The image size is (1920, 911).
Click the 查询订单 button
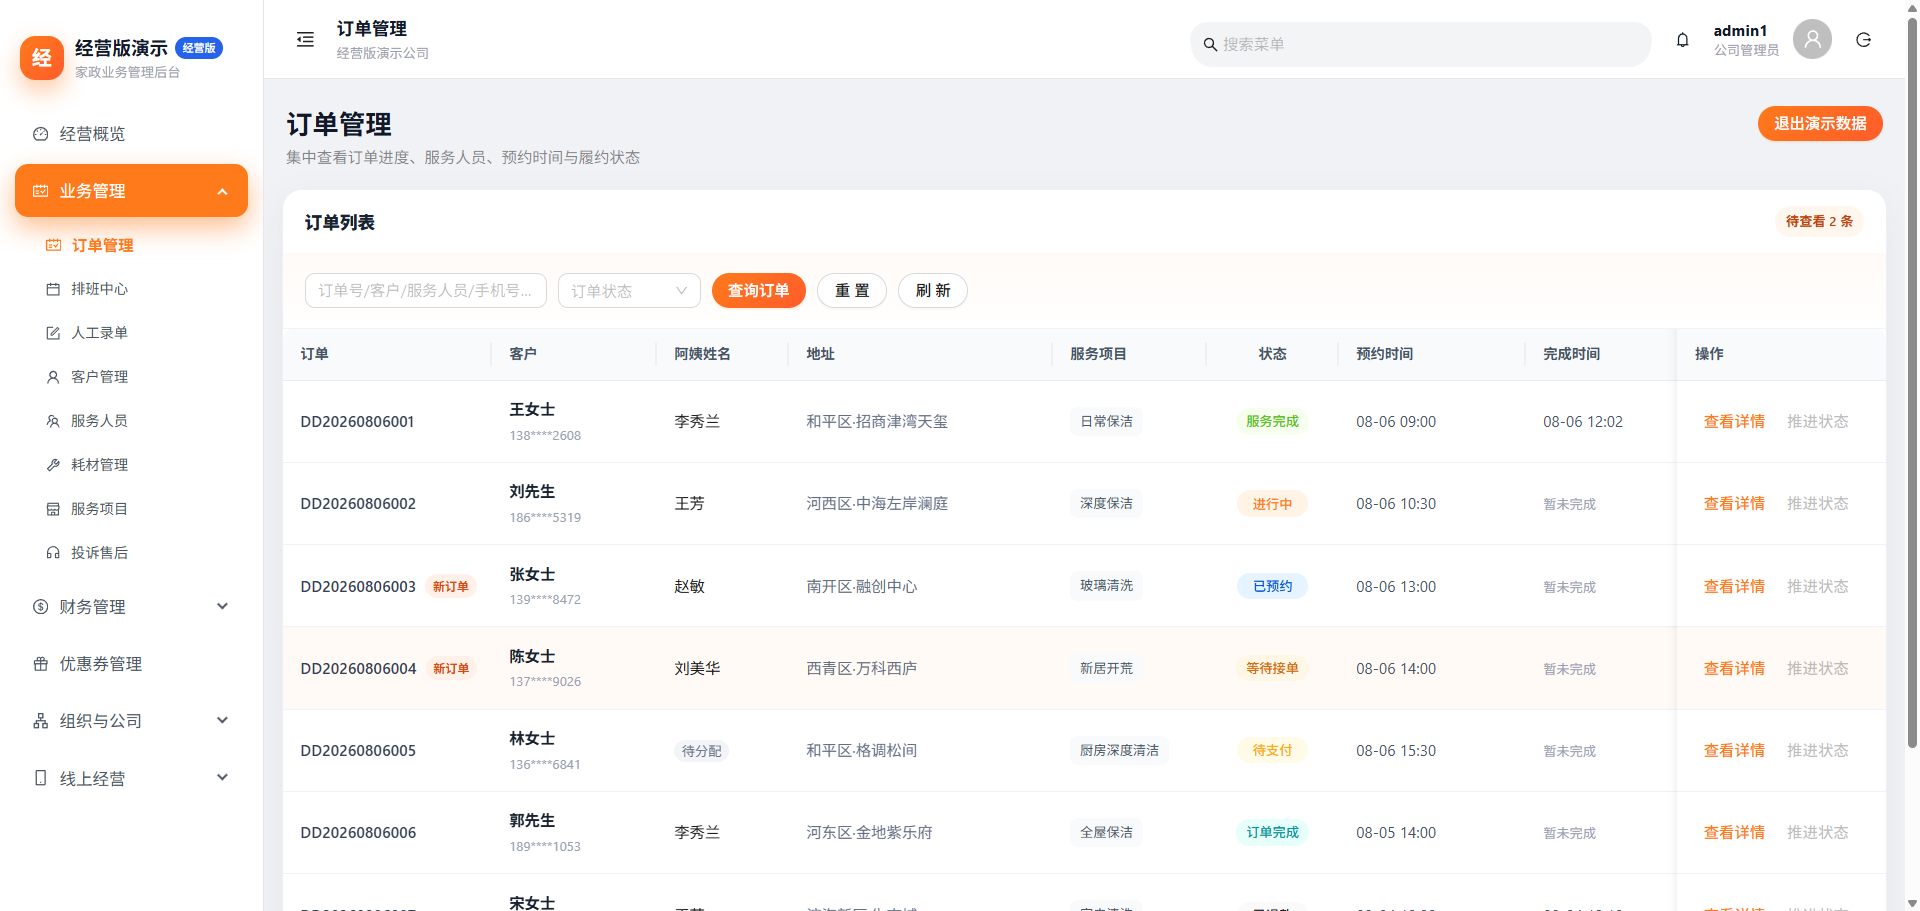click(759, 291)
